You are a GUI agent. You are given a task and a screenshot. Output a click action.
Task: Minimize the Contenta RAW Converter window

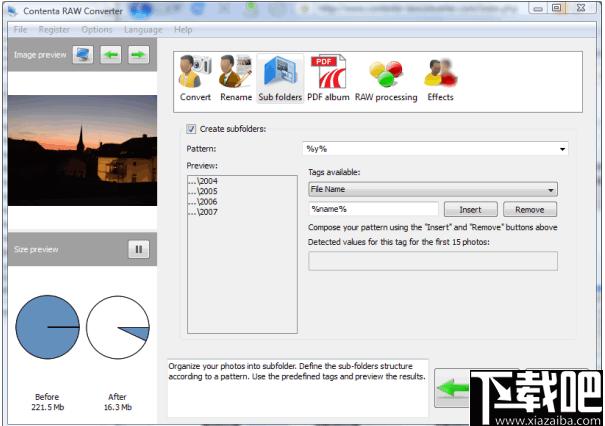click(x=538, y=8)
